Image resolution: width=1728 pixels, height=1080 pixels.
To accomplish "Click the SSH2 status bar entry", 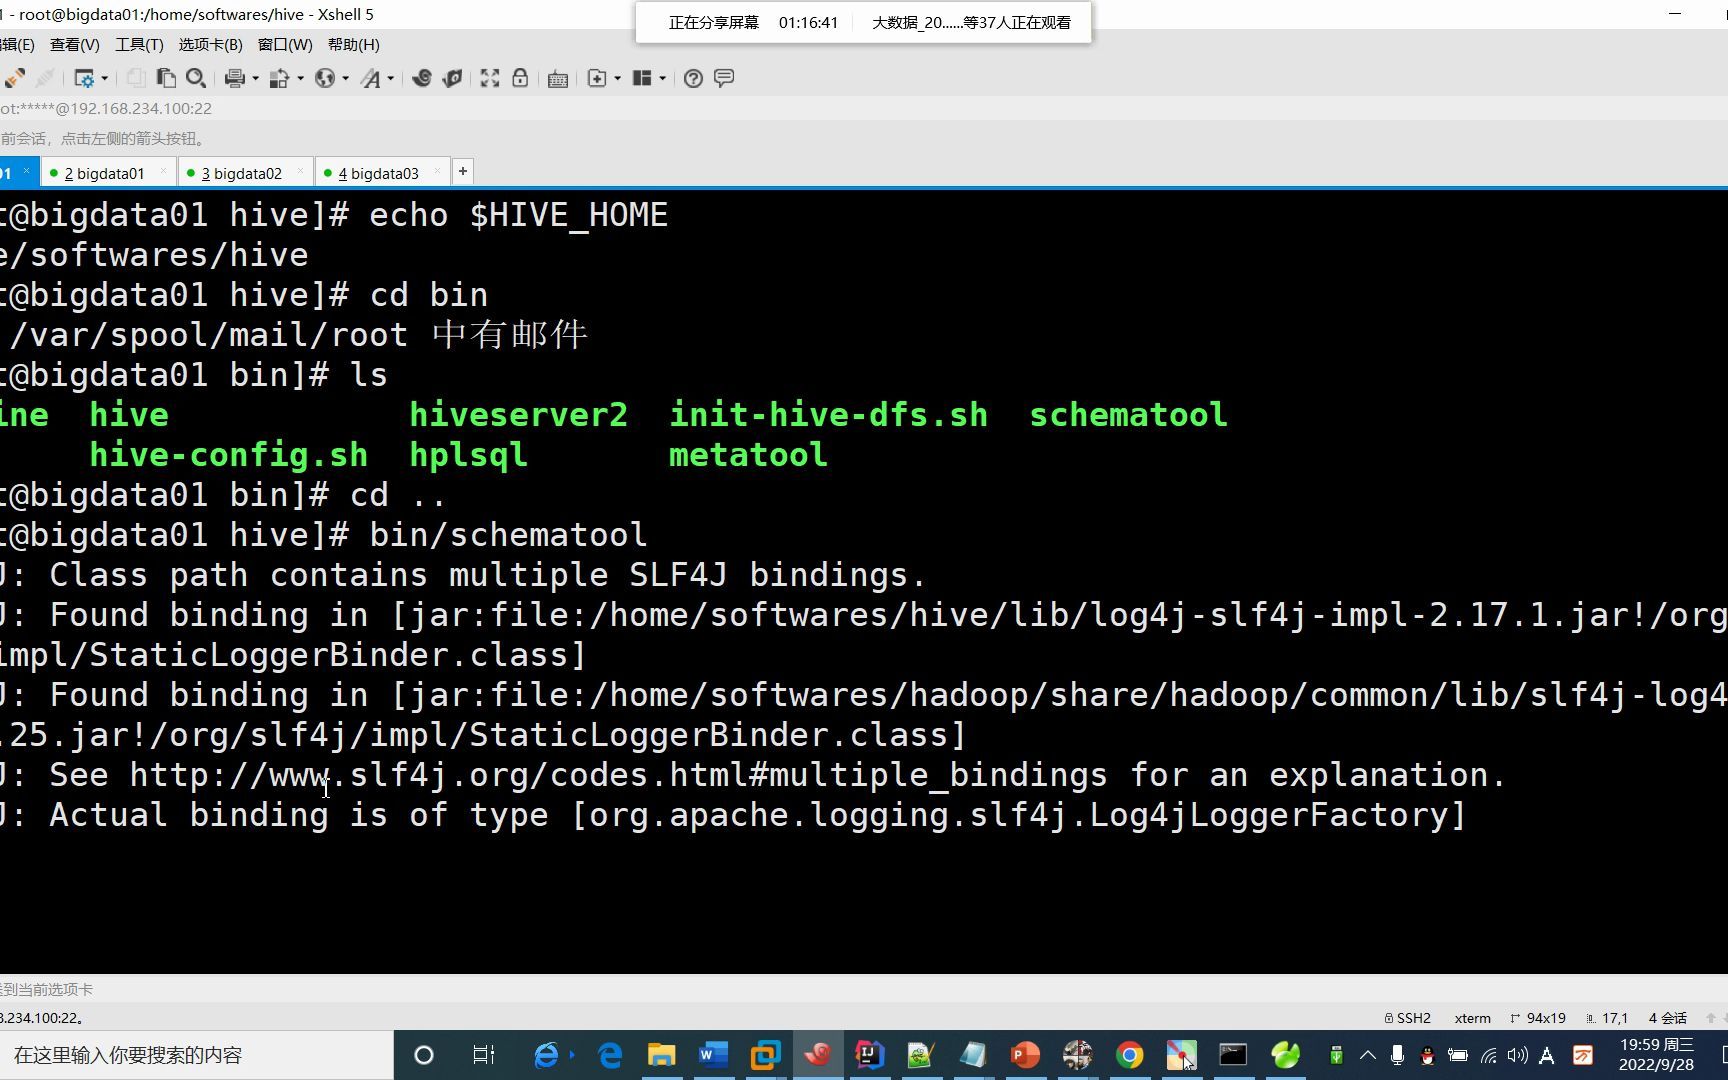I will 1407,1018.
